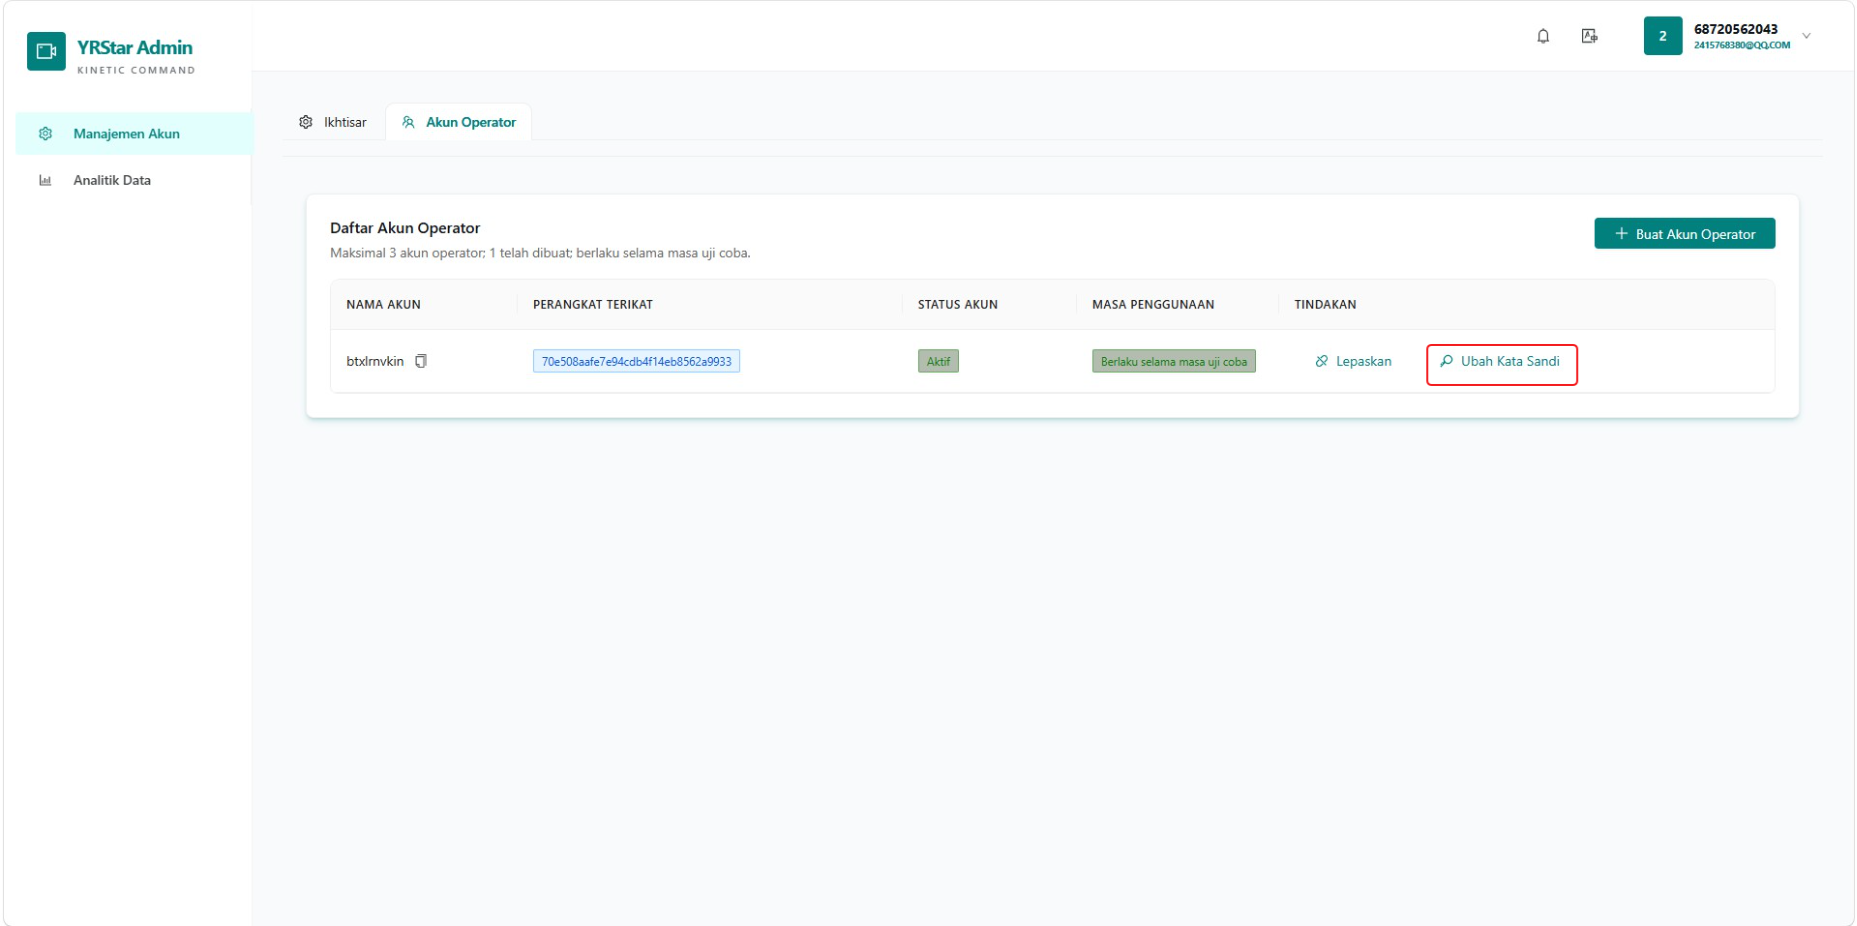This screenshot has width=1857, height=926.
Task: Click the YRStar Admin title text
Action: [135, 47]
